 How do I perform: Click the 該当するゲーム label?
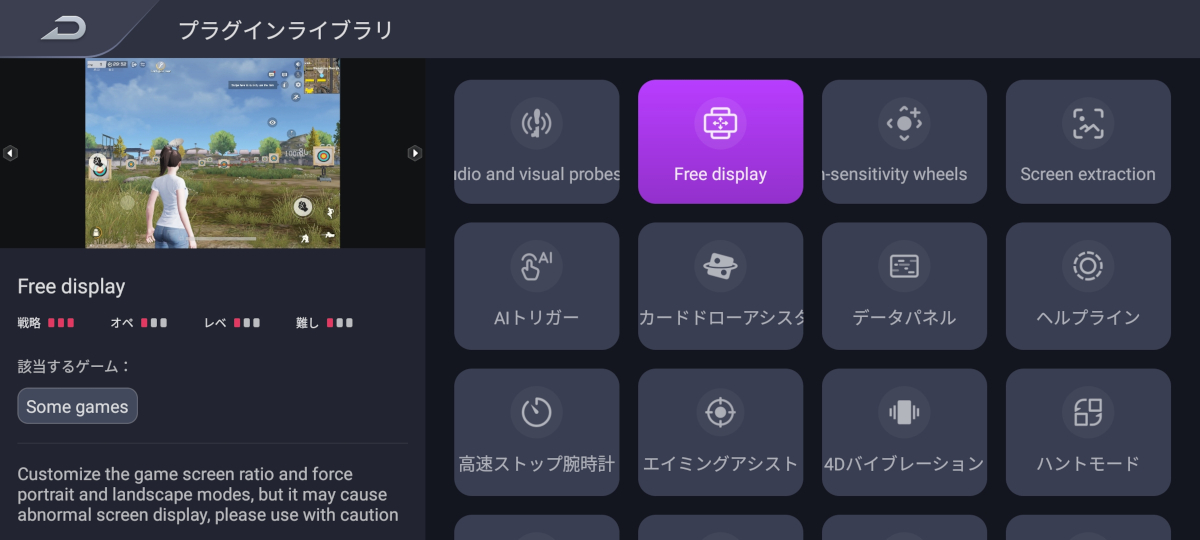[74, 366]
